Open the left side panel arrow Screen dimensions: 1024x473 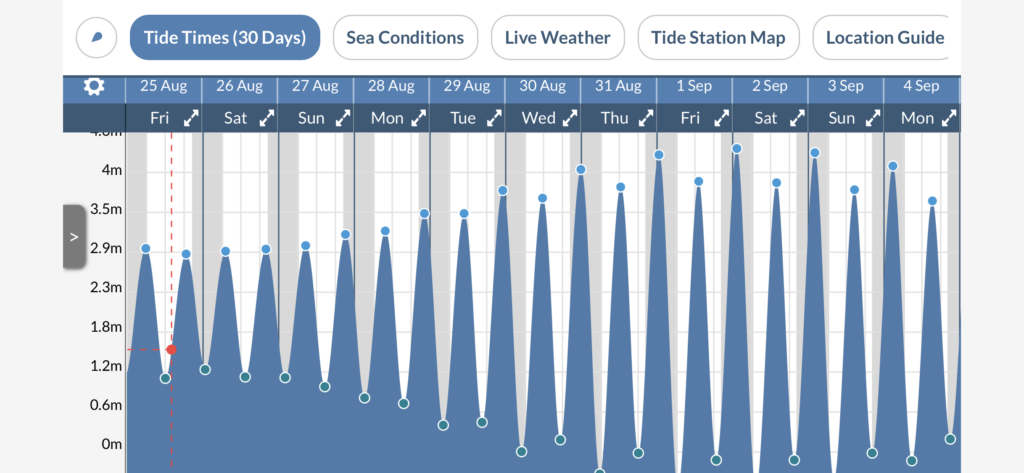tap(74, 237)
